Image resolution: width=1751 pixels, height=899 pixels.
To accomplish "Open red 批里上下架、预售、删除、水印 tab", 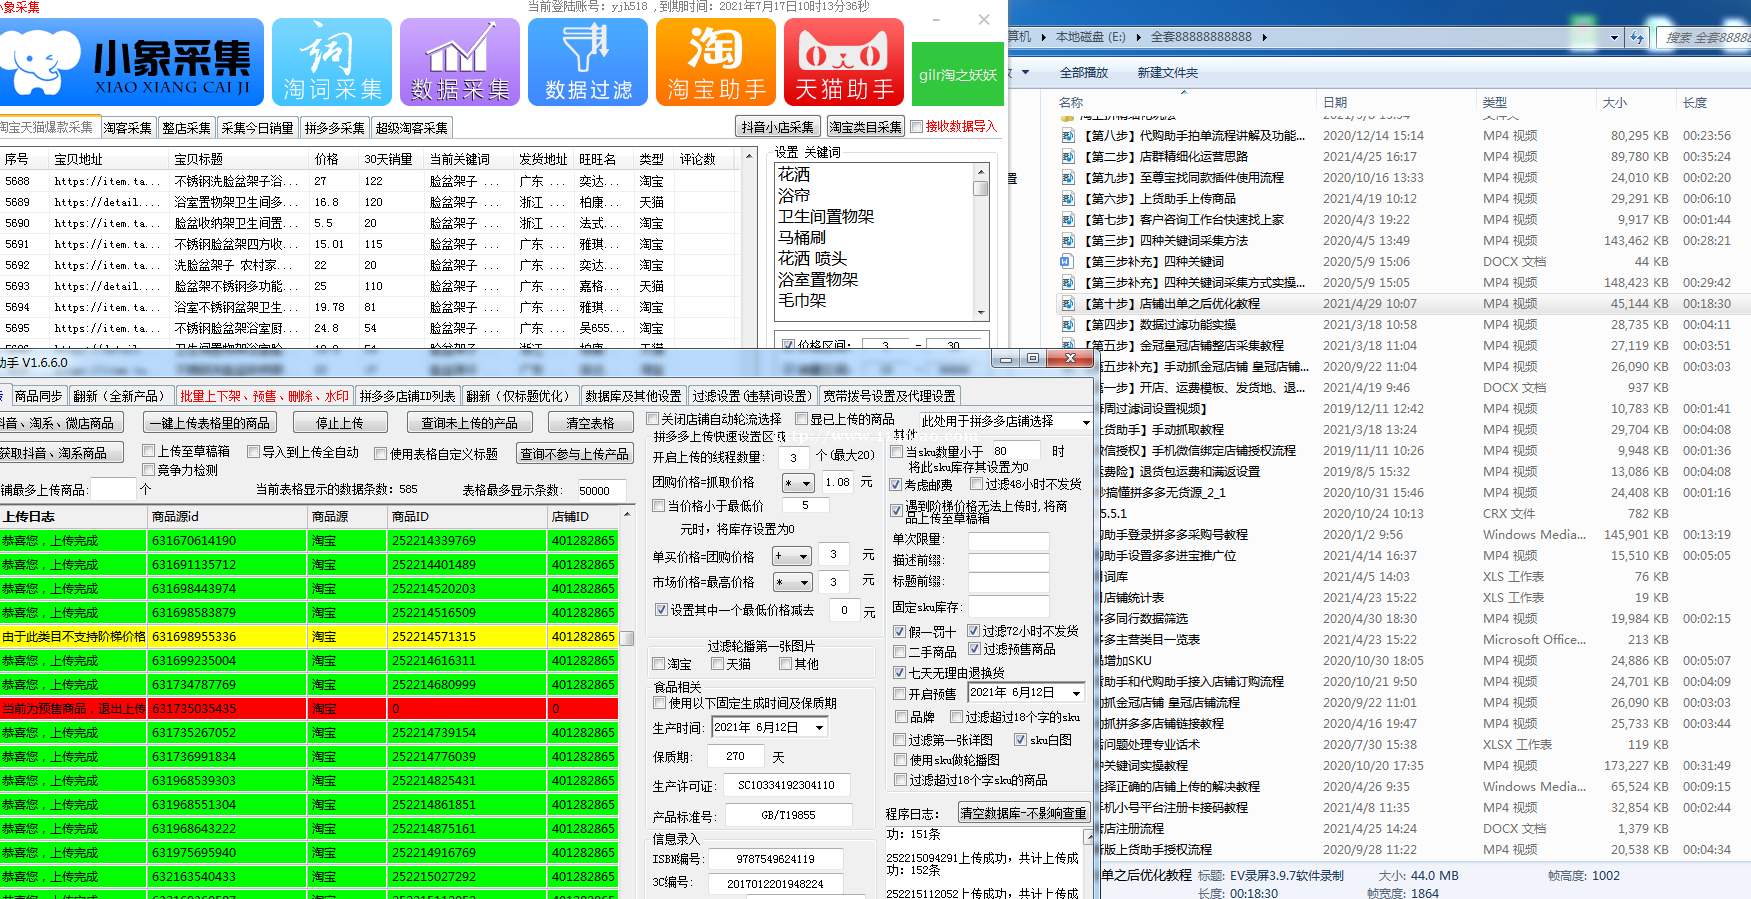I will point(264,396).
